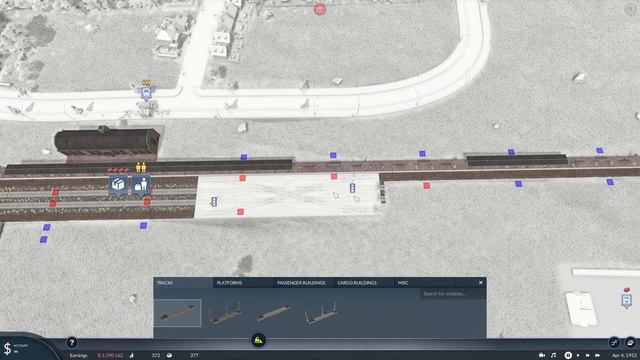
Task: Click the icon beside the 377 value
Action: (169, 355)
